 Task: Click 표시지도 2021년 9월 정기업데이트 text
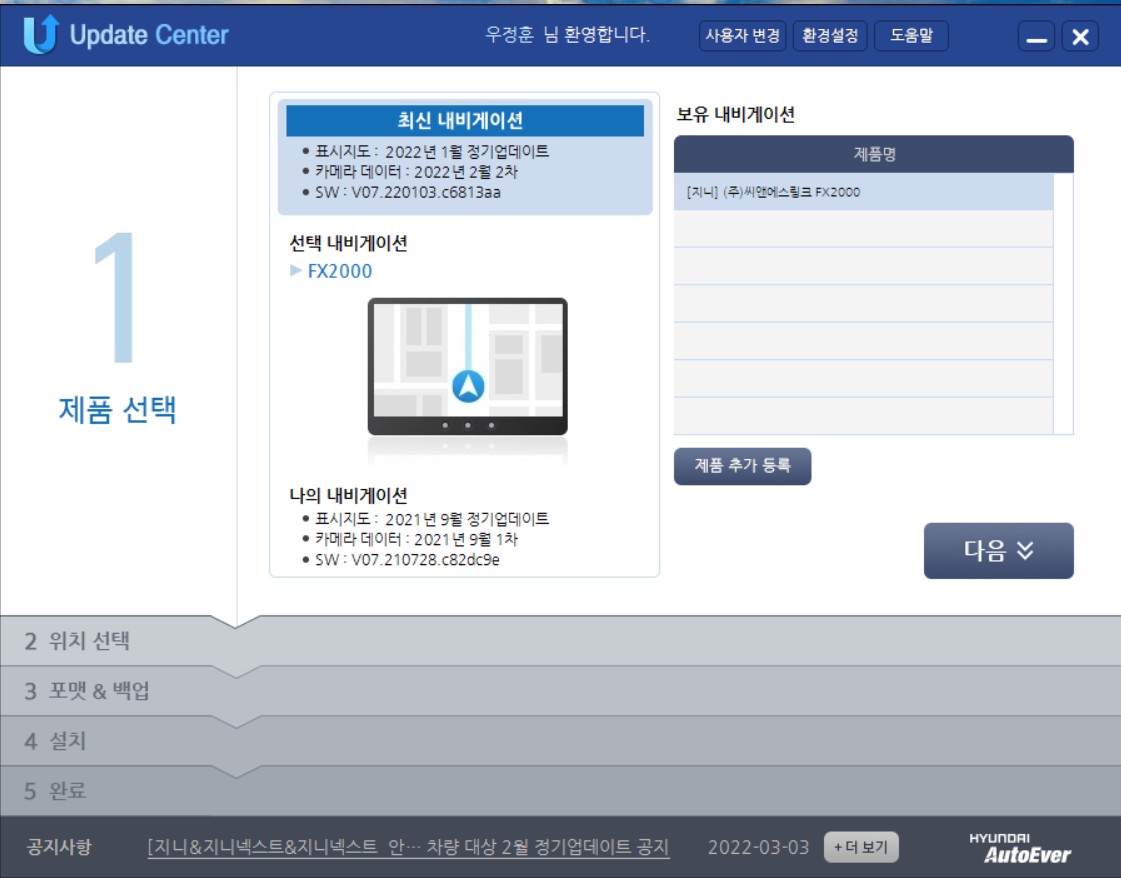[432, 519]
